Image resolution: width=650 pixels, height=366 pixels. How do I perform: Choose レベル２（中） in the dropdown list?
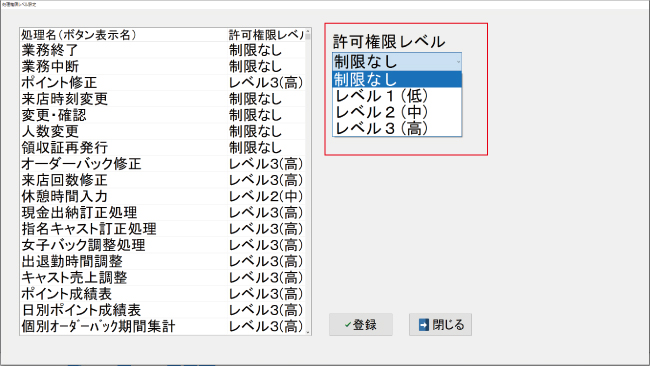click(x=397, y=112)
